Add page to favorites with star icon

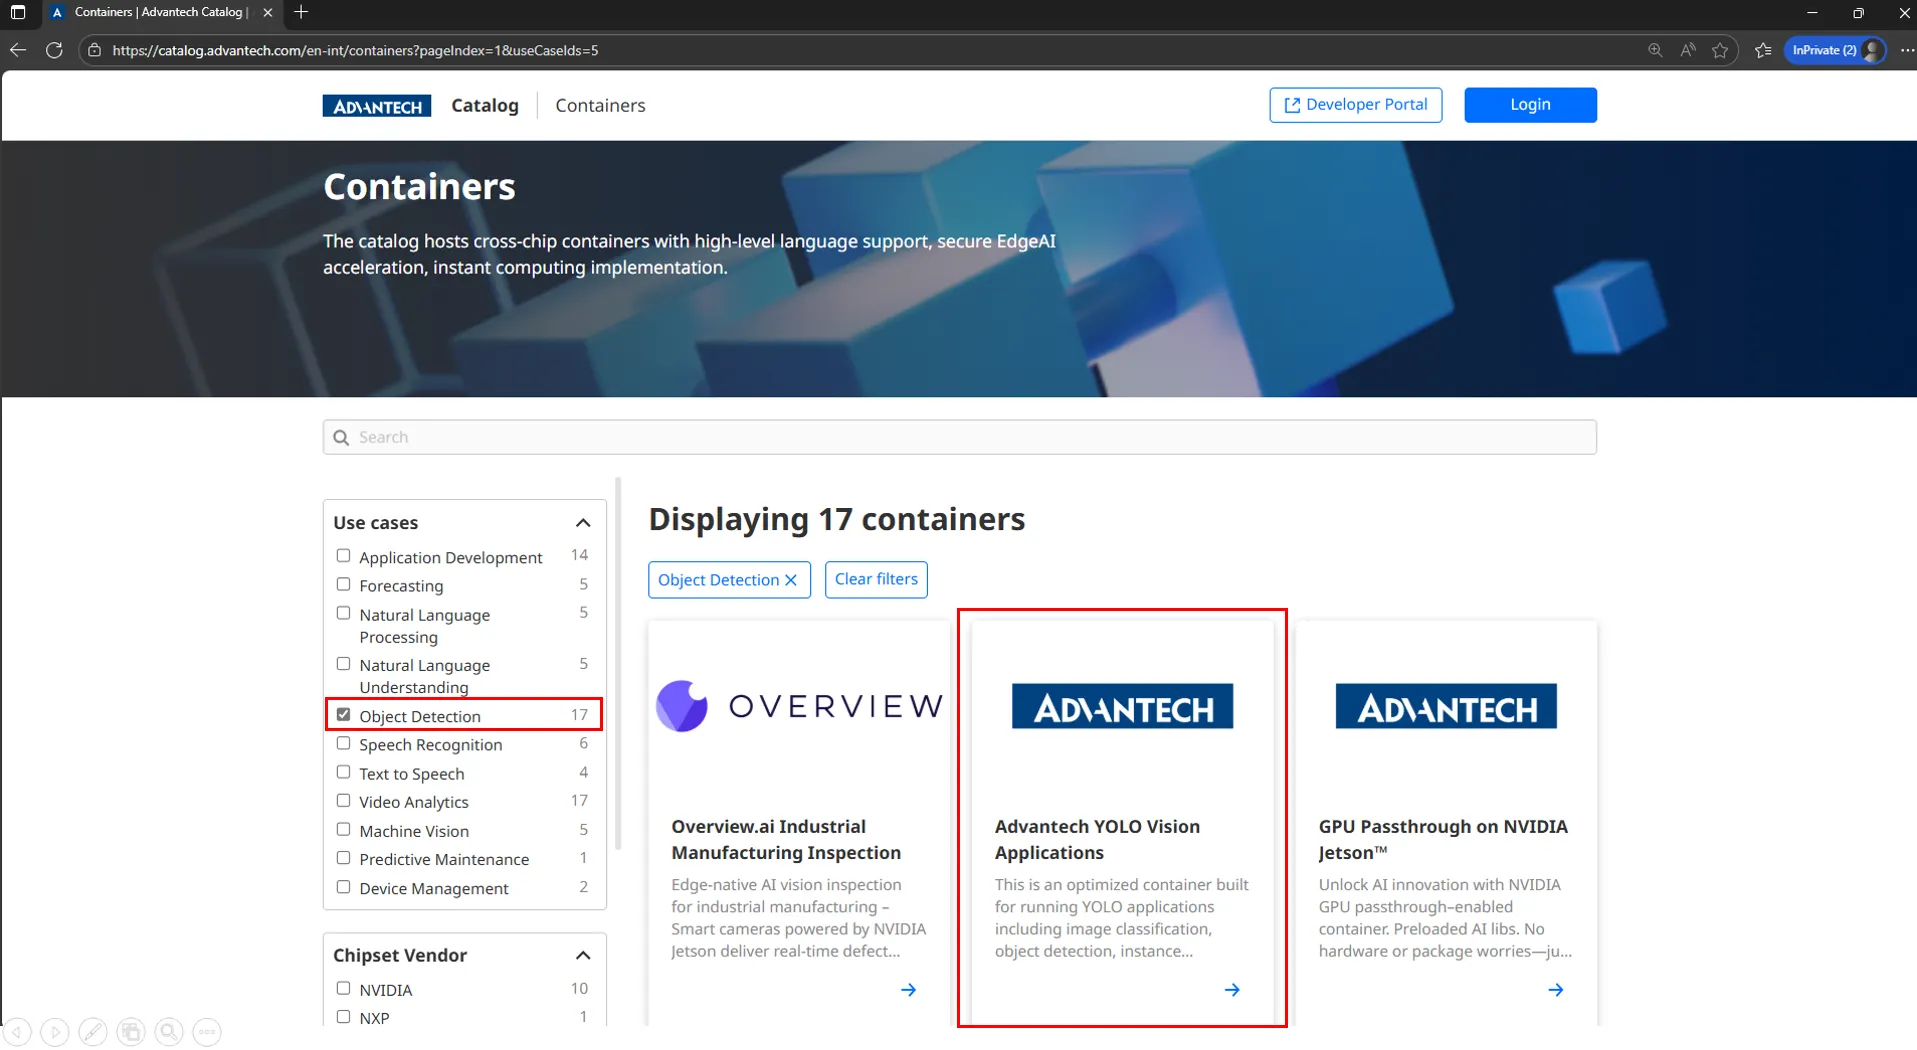tap(1720, 50)
